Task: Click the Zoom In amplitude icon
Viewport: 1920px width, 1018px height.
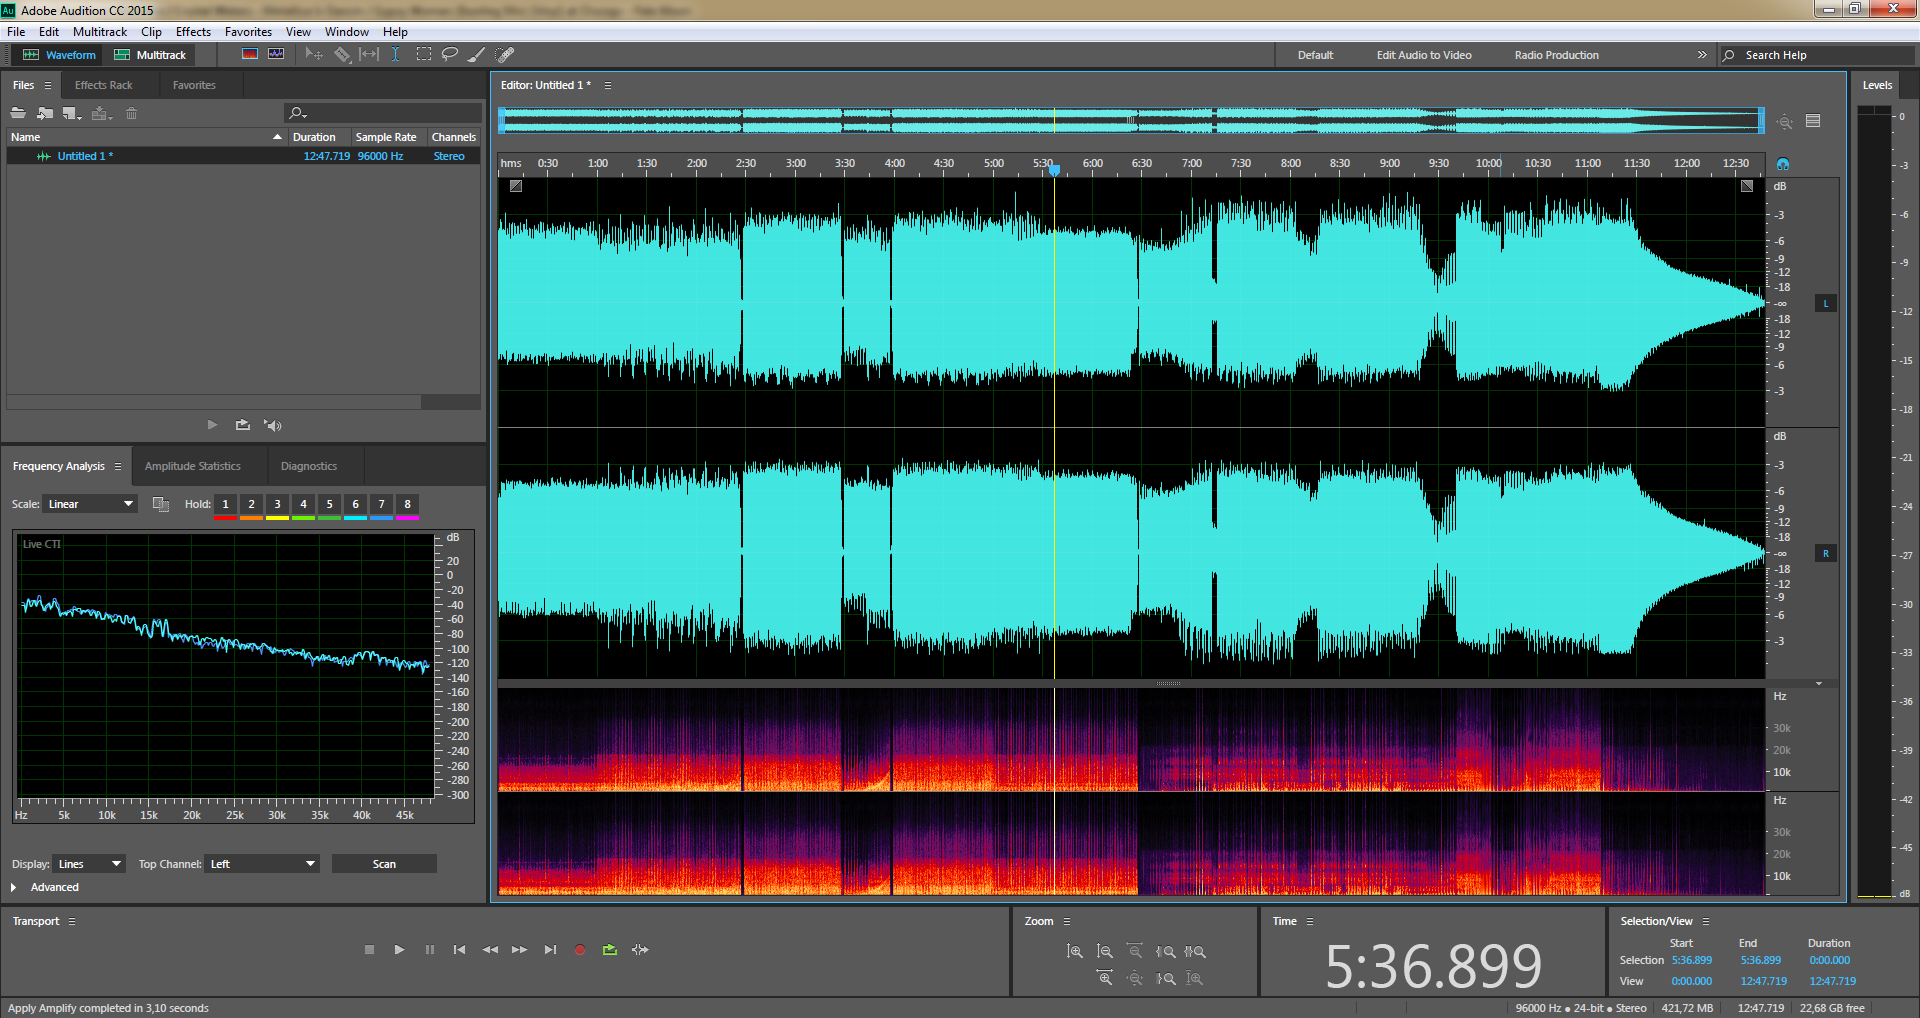Action: coord(1075,952)
